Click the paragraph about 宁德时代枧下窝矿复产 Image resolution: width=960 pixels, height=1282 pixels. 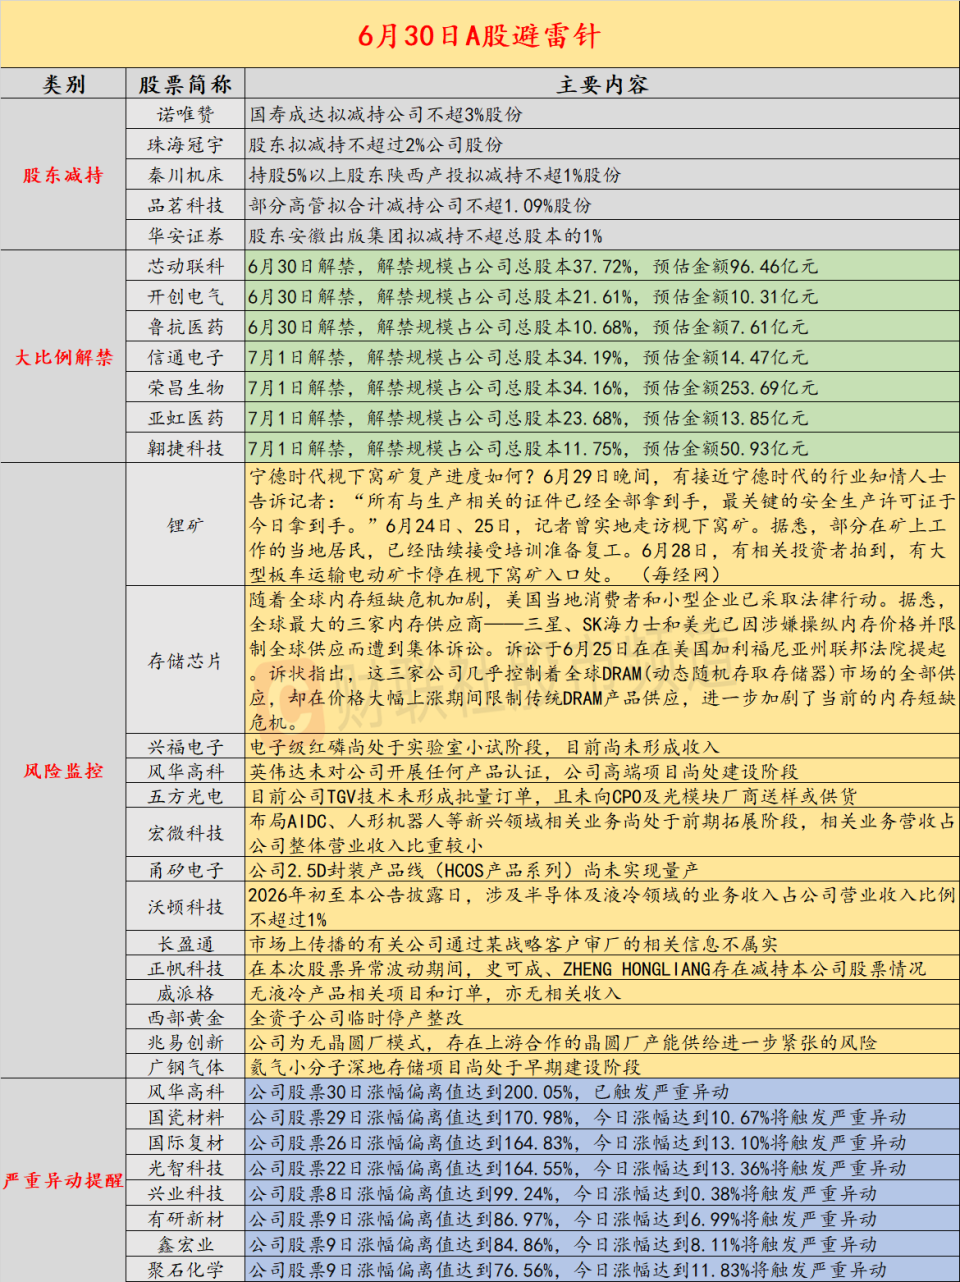pyautogui.click(x=602, y=525)
